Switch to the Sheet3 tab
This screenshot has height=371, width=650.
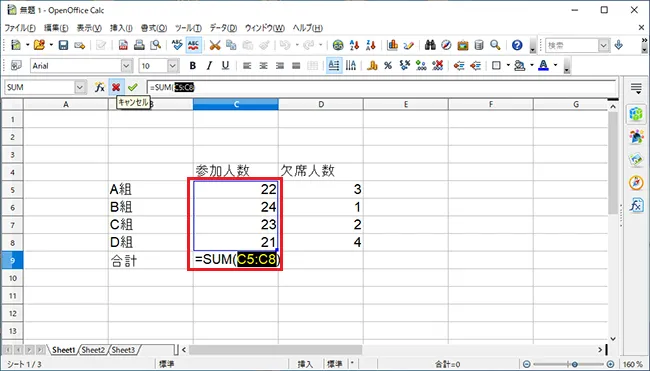123,350
